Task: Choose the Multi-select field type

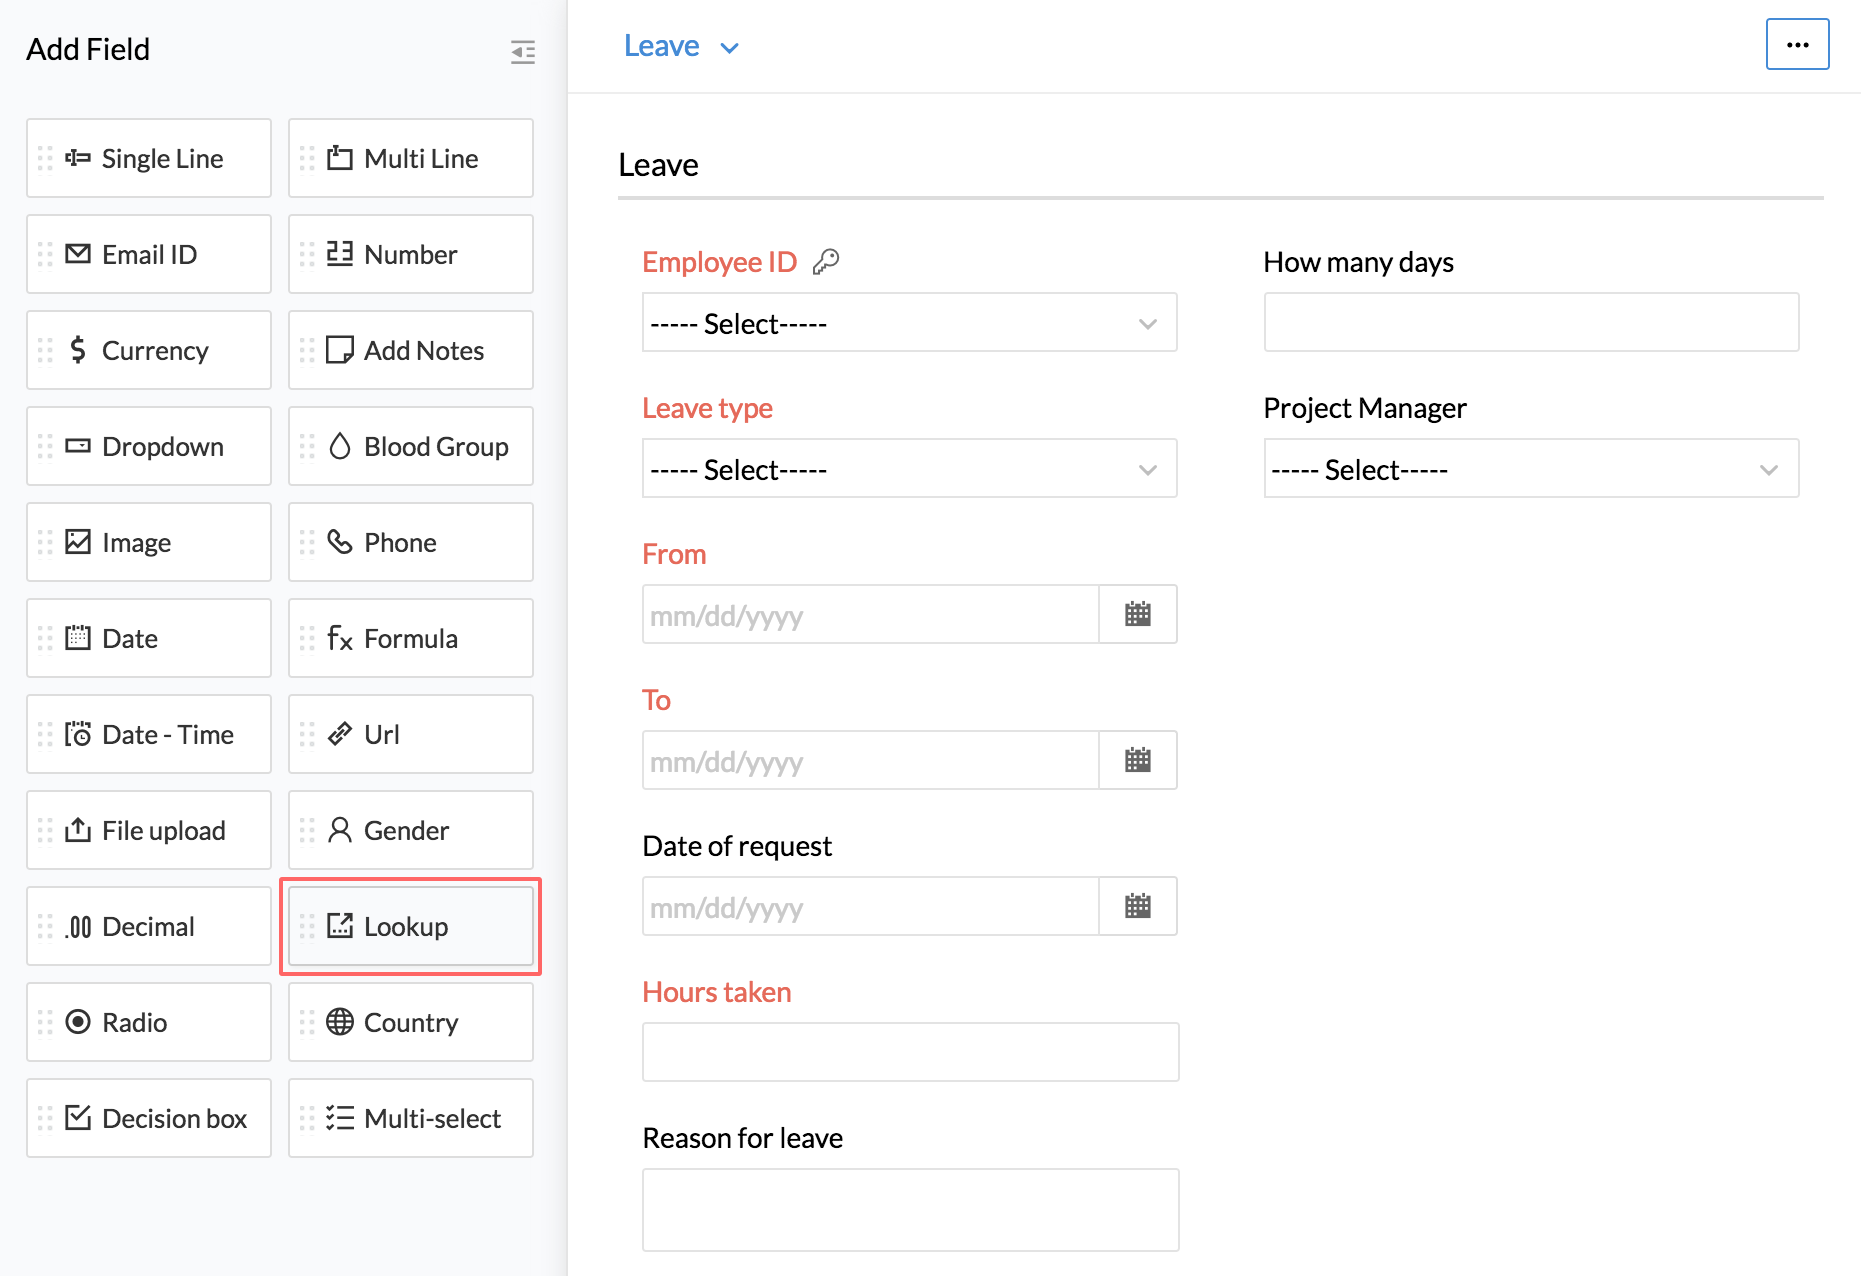Action: (410, 1118)
